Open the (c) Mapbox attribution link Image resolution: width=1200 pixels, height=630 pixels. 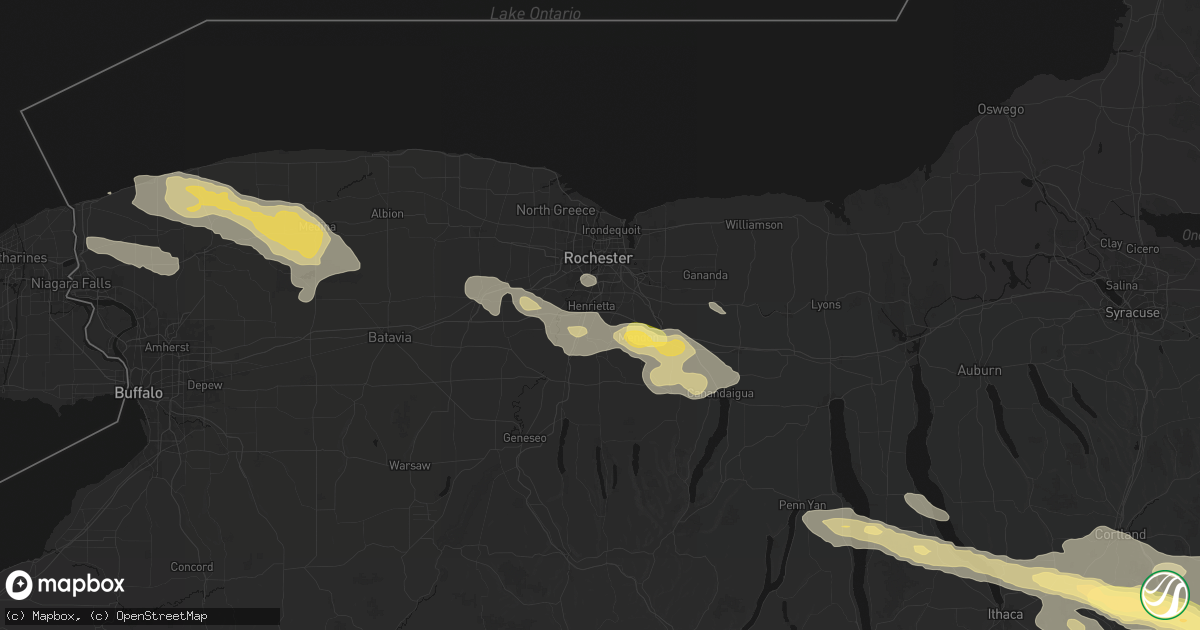38,616
